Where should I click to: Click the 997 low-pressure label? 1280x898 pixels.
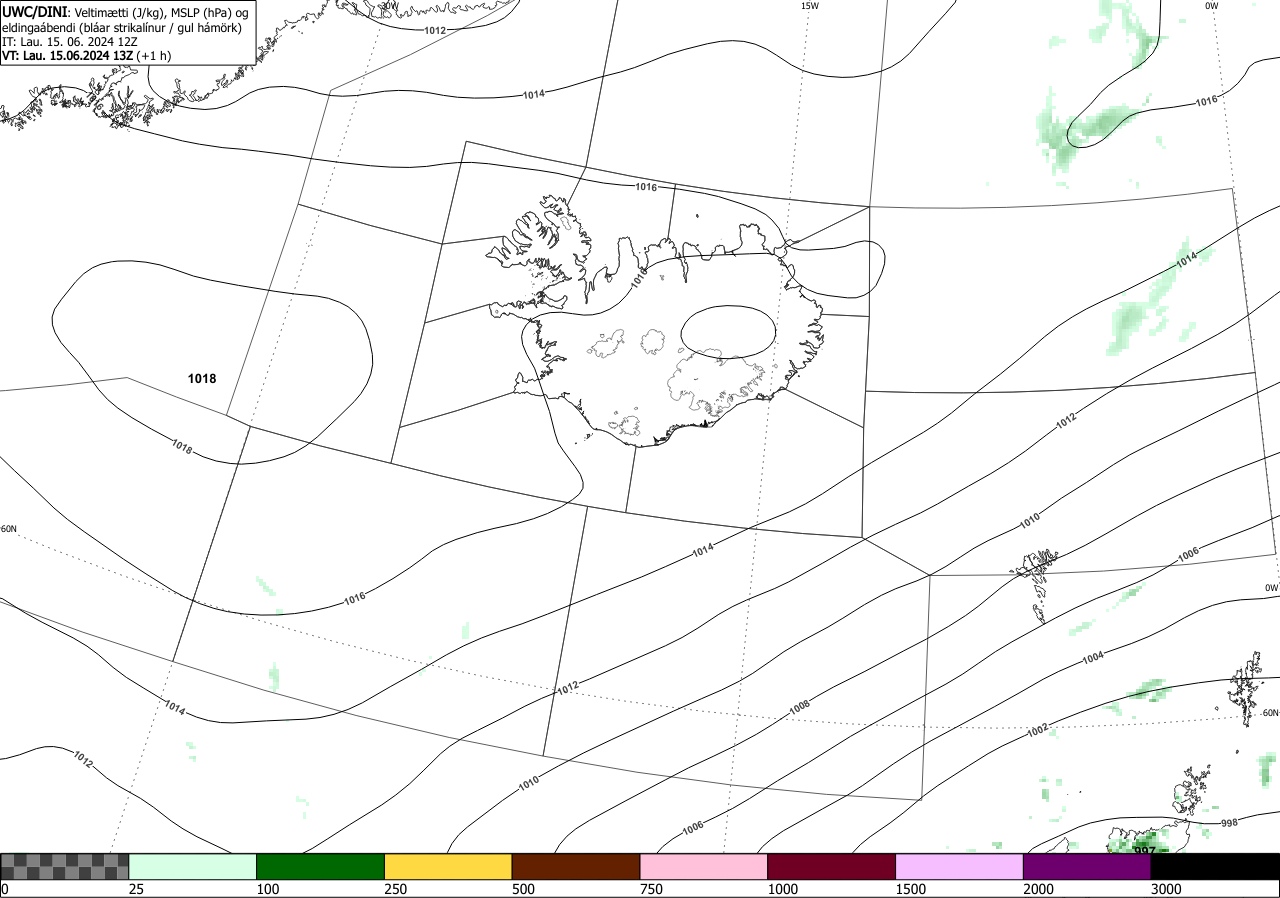(1145, 851)
